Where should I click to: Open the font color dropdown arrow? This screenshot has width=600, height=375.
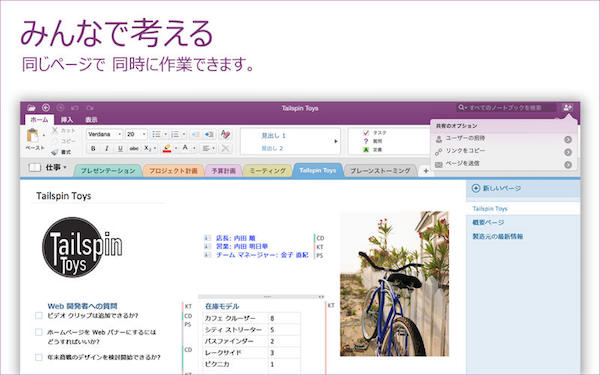[x=194, y=148]
